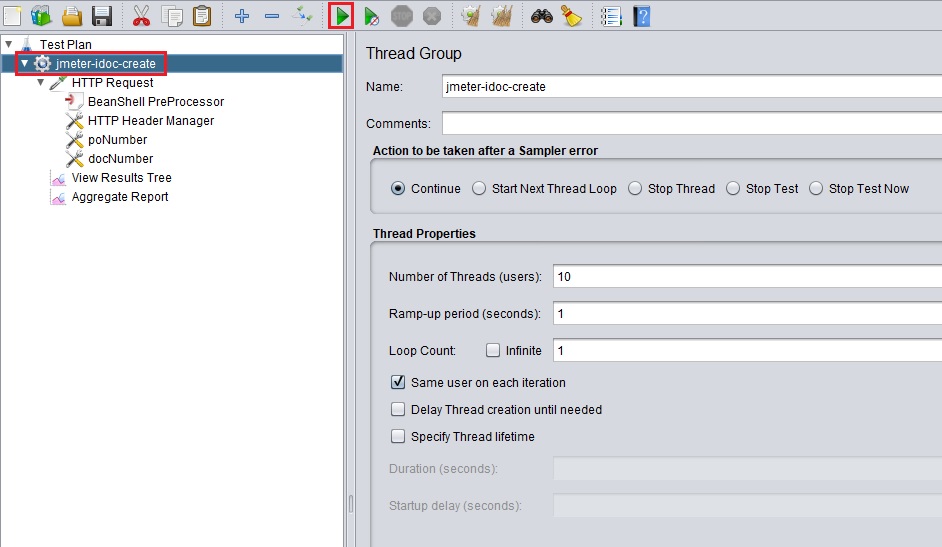
Task: Collapse the HTTP Request node arrow
Action: point(41,82)
